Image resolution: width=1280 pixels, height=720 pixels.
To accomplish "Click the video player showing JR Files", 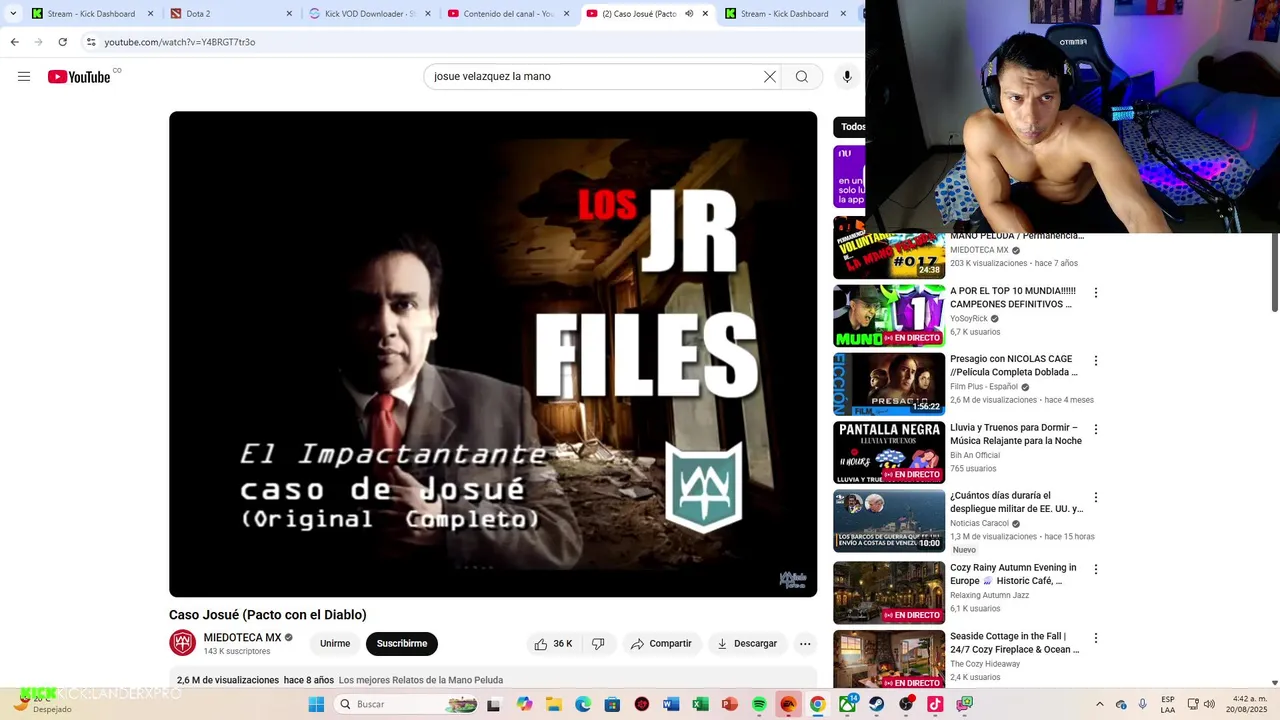I will click(x=493, y=354).
